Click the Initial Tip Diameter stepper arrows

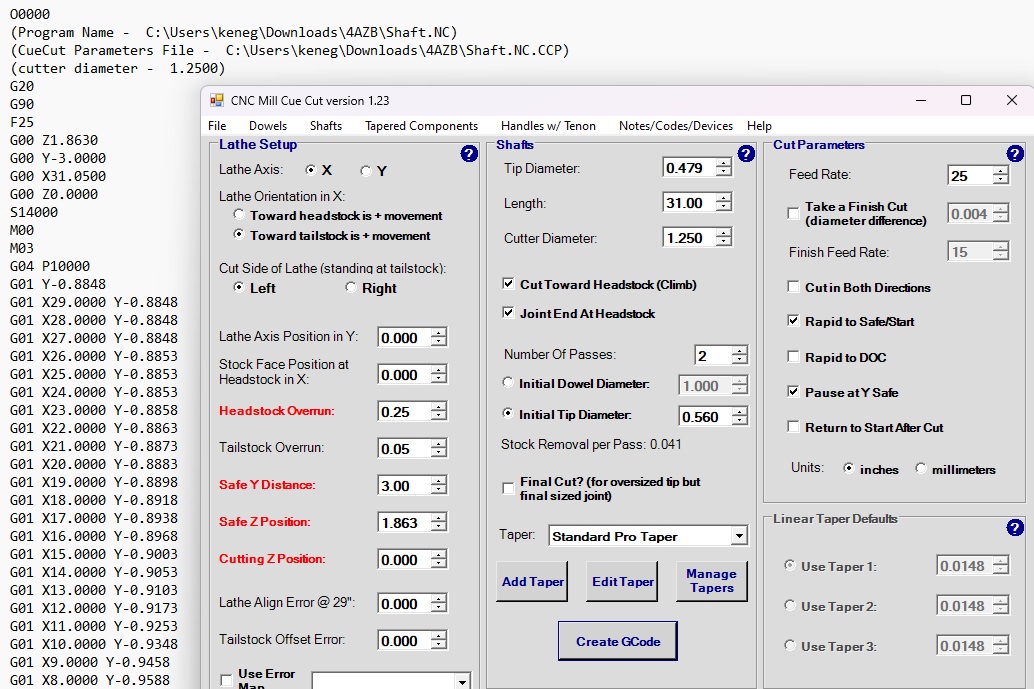pos(739,416)
